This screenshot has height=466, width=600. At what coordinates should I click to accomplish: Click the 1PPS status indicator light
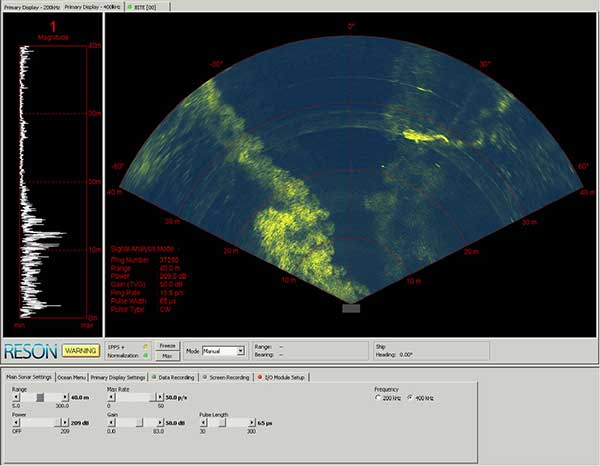[x=147, y=347]
